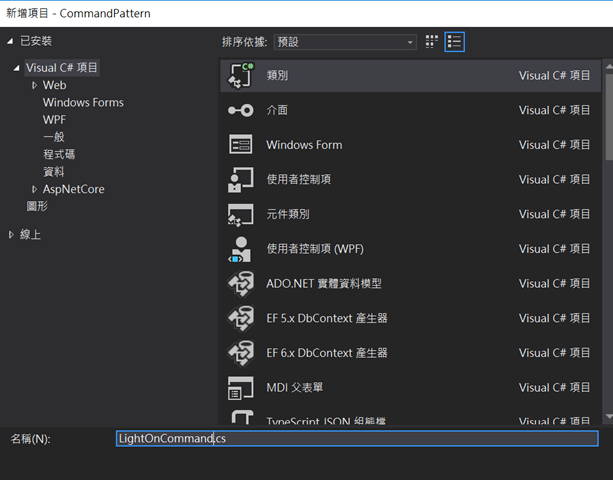Click the scrollbar up arrow
This screenshot has width=613, height=480.
coord(609,66)
